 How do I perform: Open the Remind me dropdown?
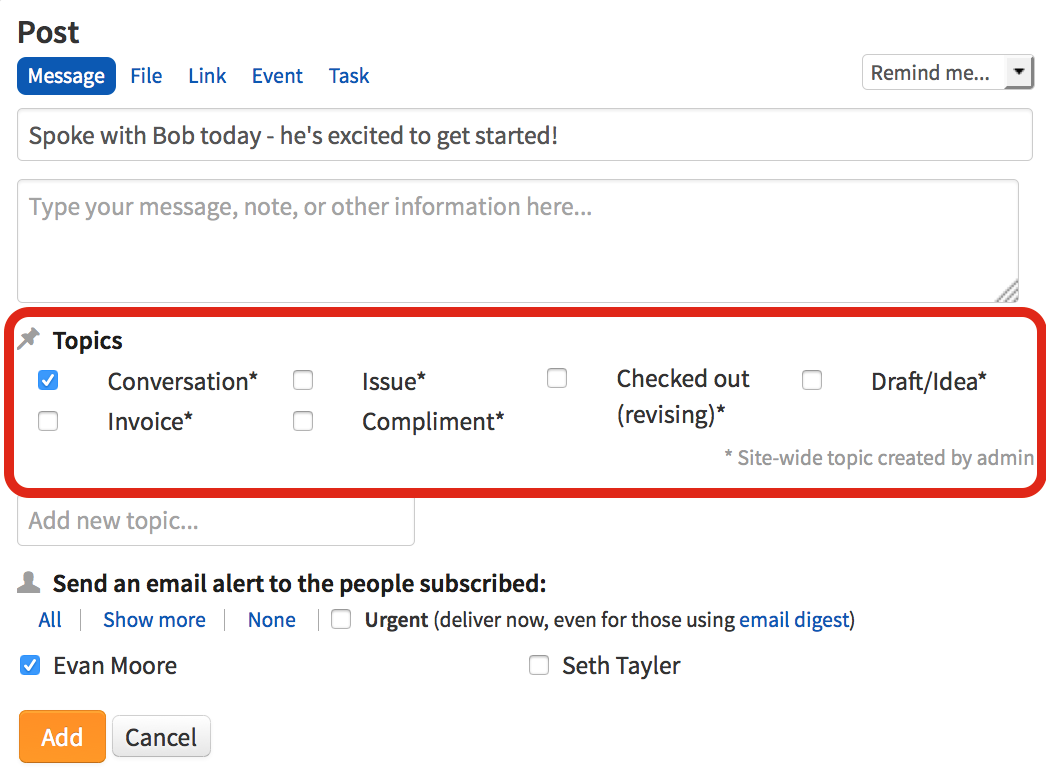pos(947,73)
